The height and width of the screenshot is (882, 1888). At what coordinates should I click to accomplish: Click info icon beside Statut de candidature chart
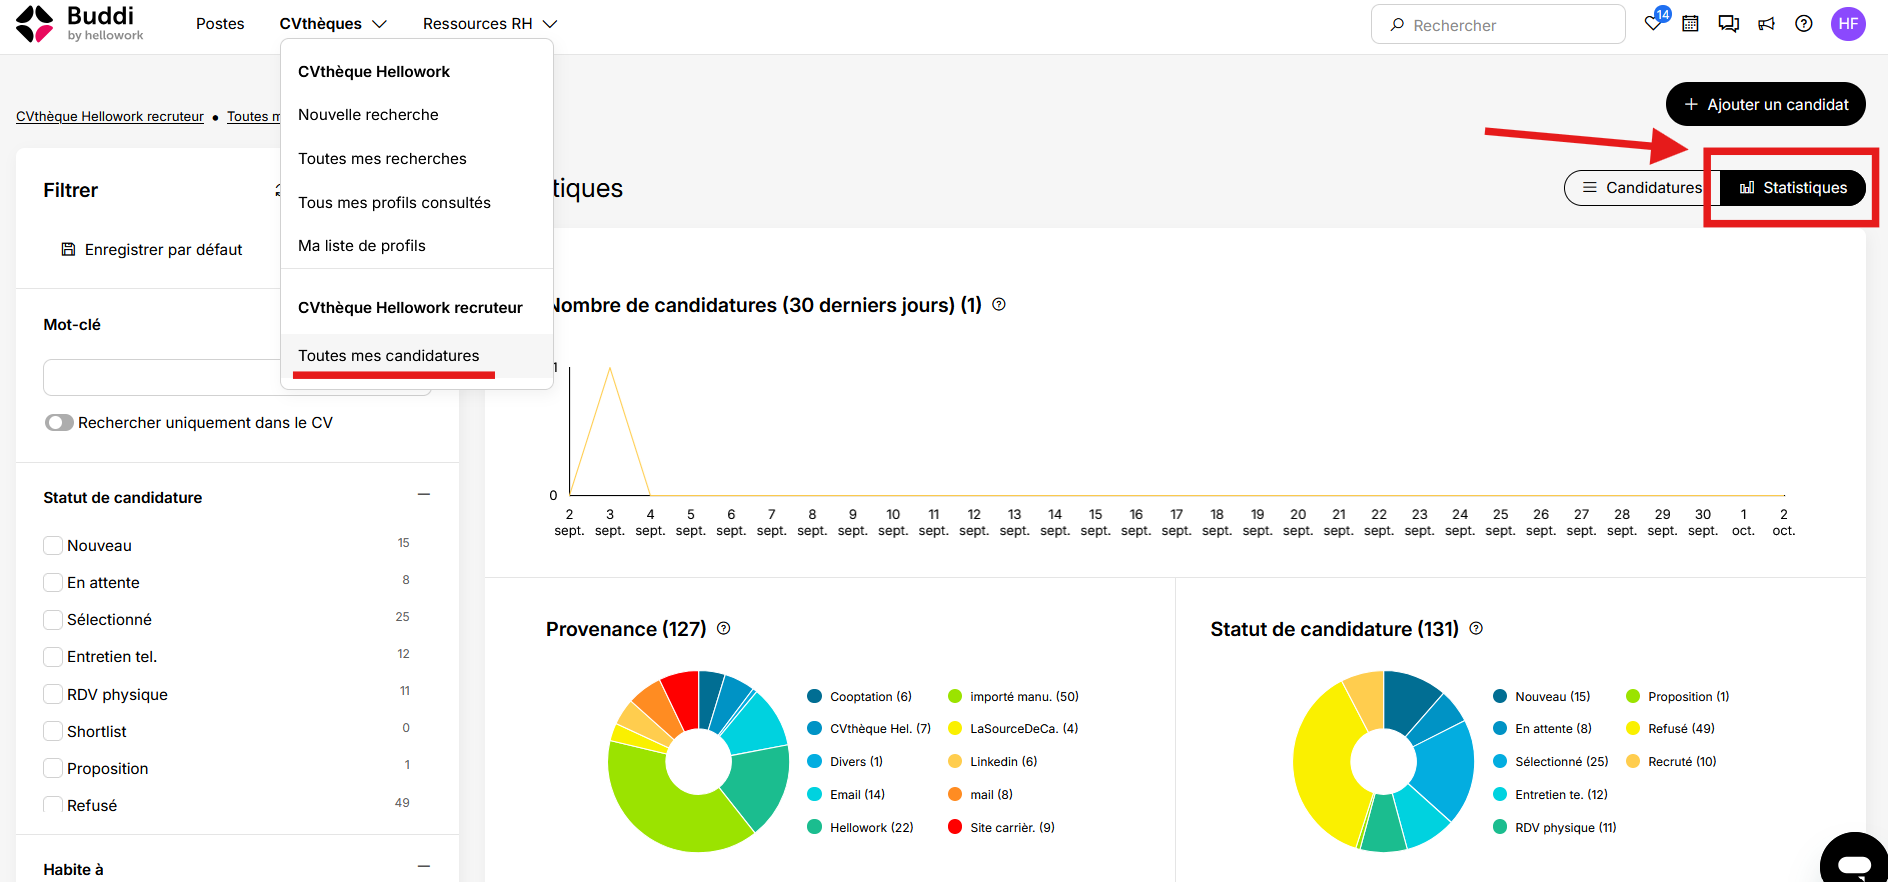point(1476,628)
